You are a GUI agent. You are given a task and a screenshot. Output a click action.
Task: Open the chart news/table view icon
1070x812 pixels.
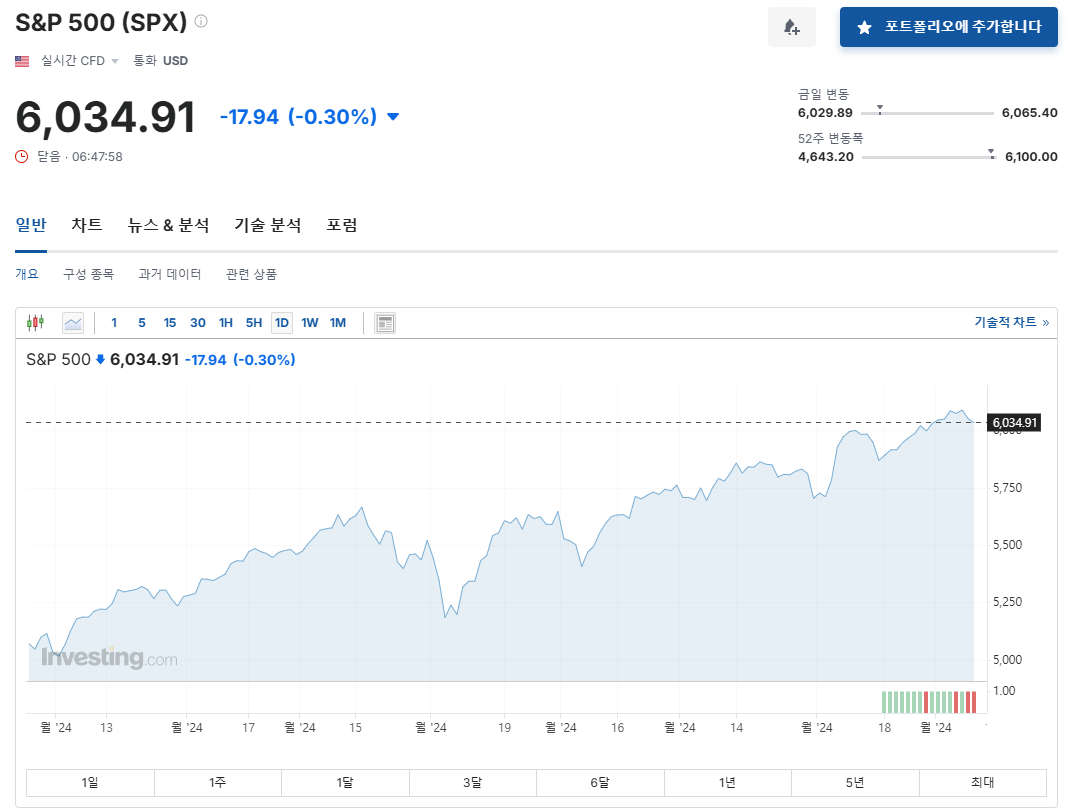point(385,323)
